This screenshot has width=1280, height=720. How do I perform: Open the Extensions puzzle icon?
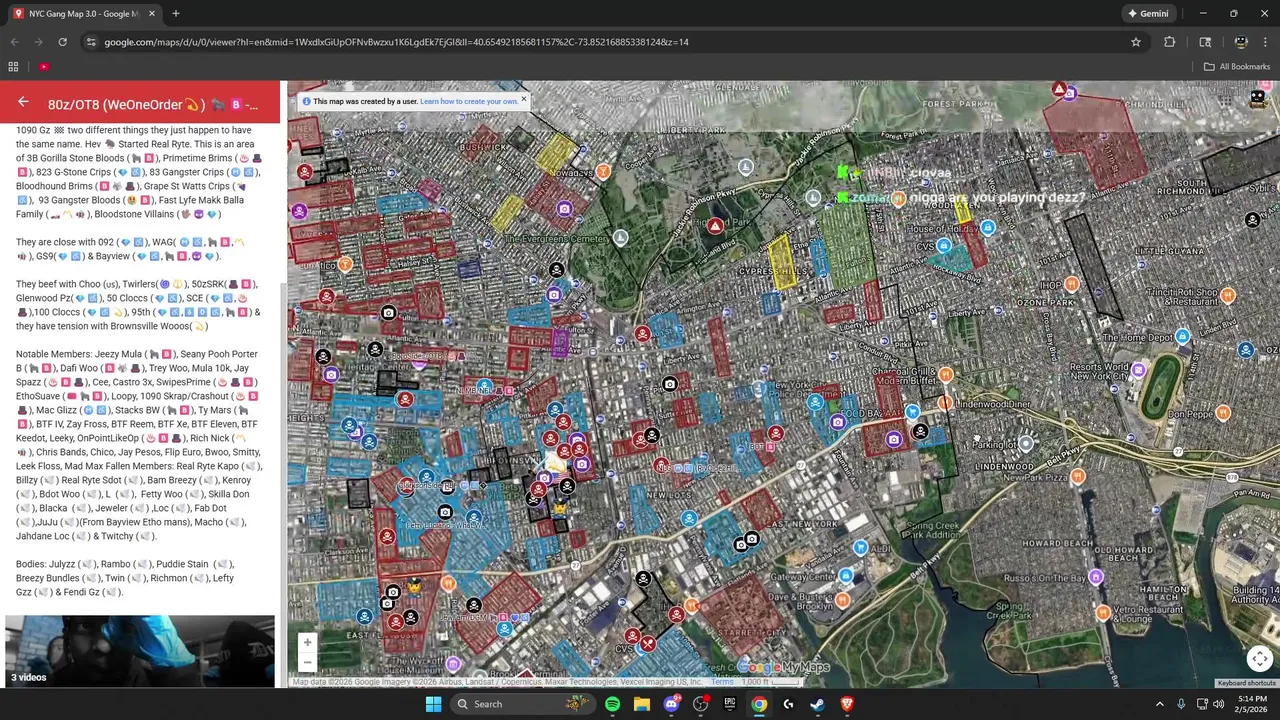click(x=1169, y=42)
